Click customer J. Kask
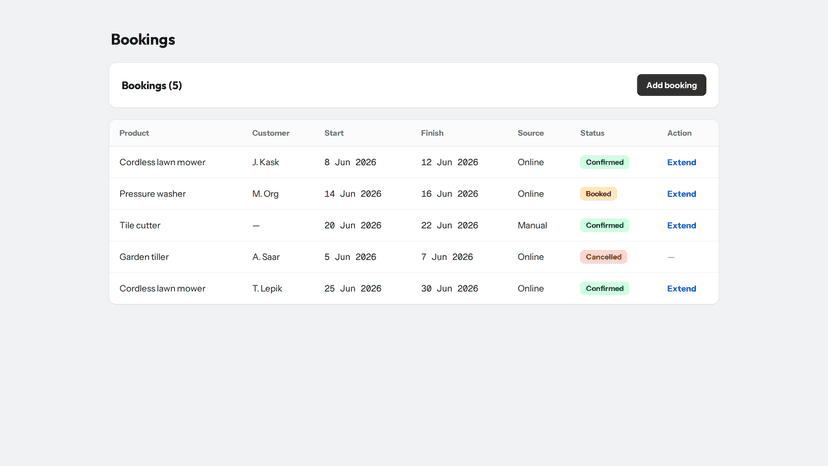This screenshot has height=466, width=828. 265,162
